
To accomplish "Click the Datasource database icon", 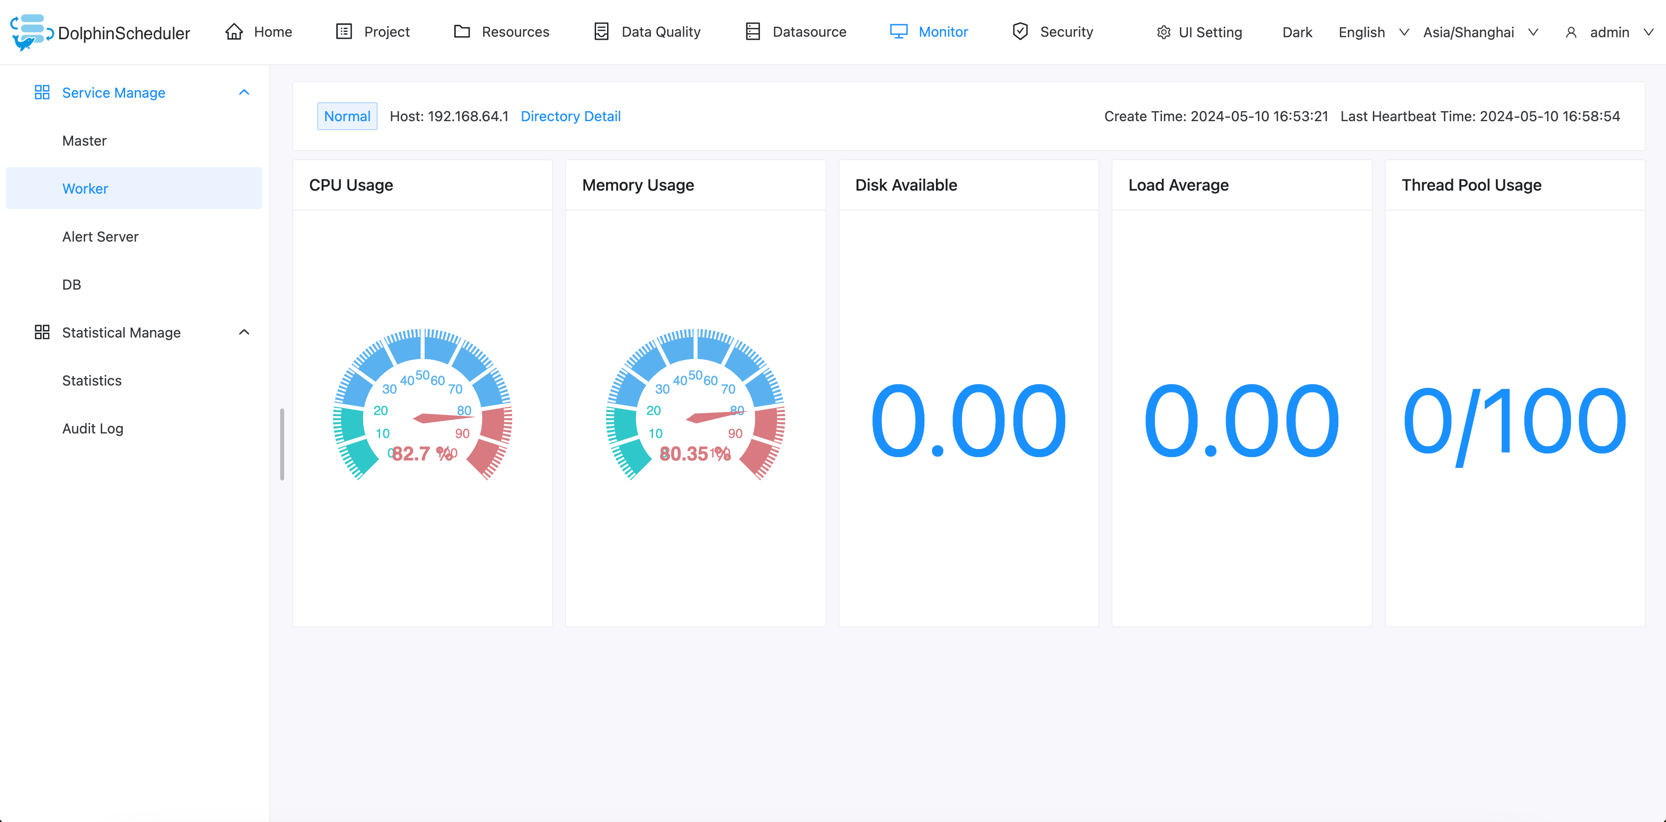I will coord(753,32).
